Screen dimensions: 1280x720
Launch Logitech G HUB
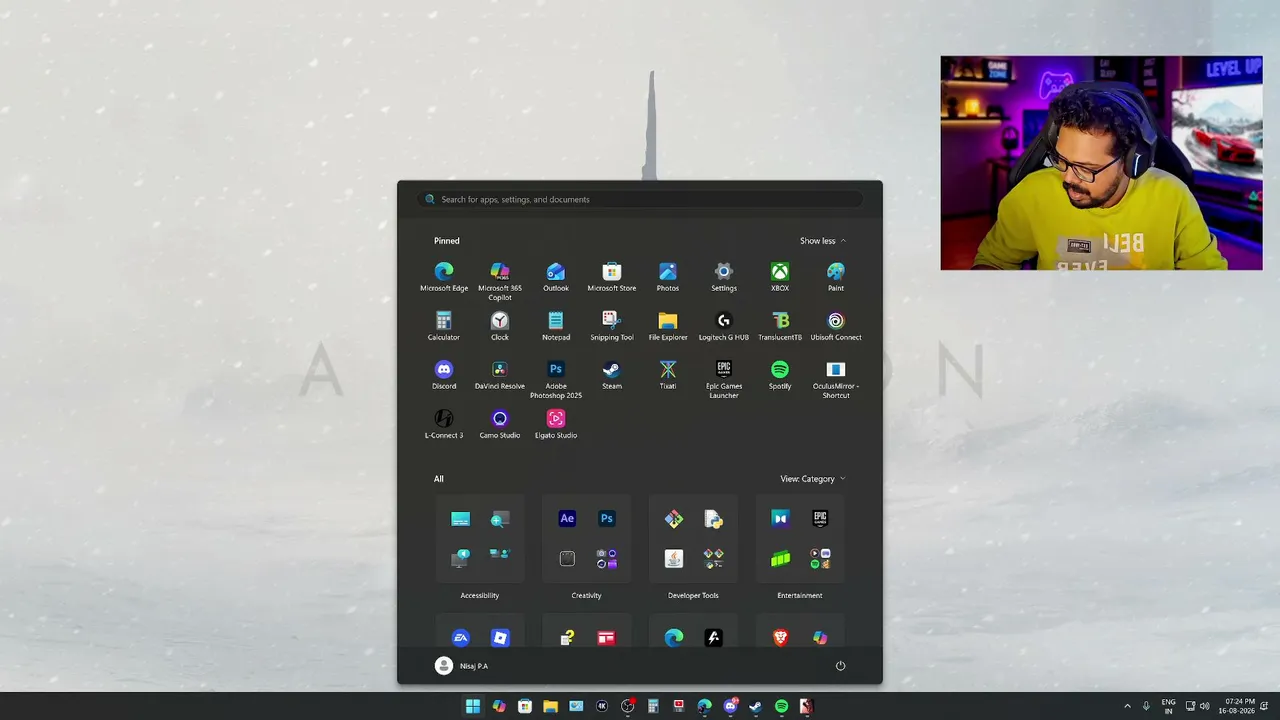724,325
